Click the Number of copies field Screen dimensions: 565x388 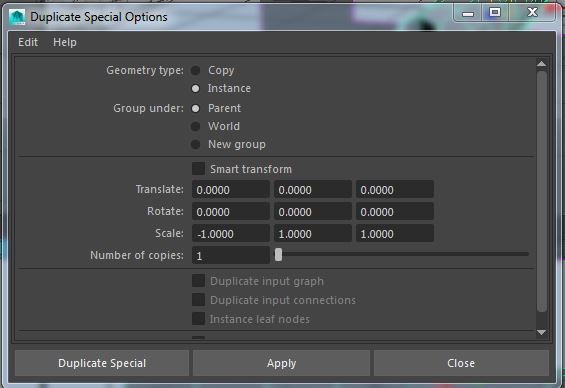[x=231, y=255]
